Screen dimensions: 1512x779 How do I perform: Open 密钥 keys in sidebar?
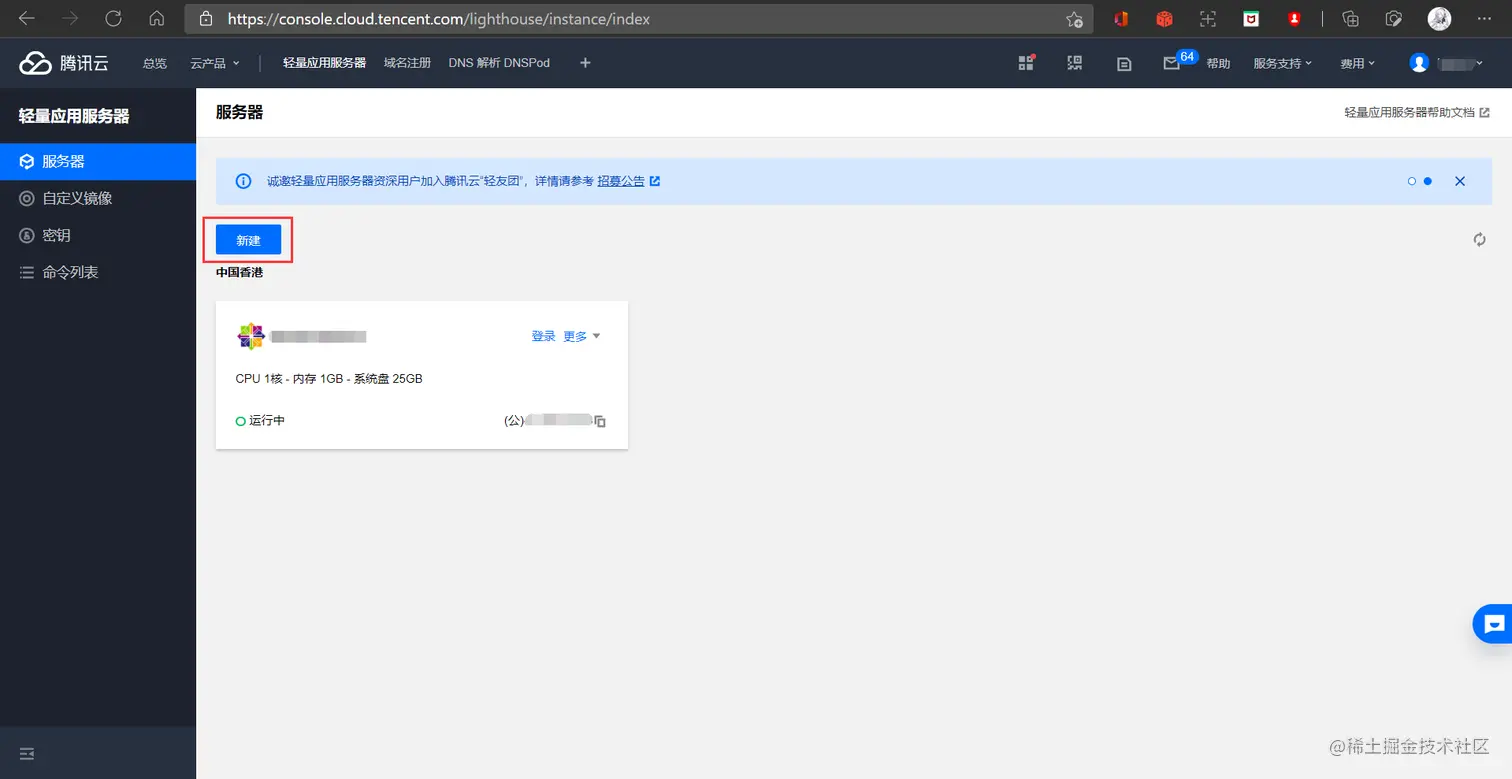[x=98, y=235]
